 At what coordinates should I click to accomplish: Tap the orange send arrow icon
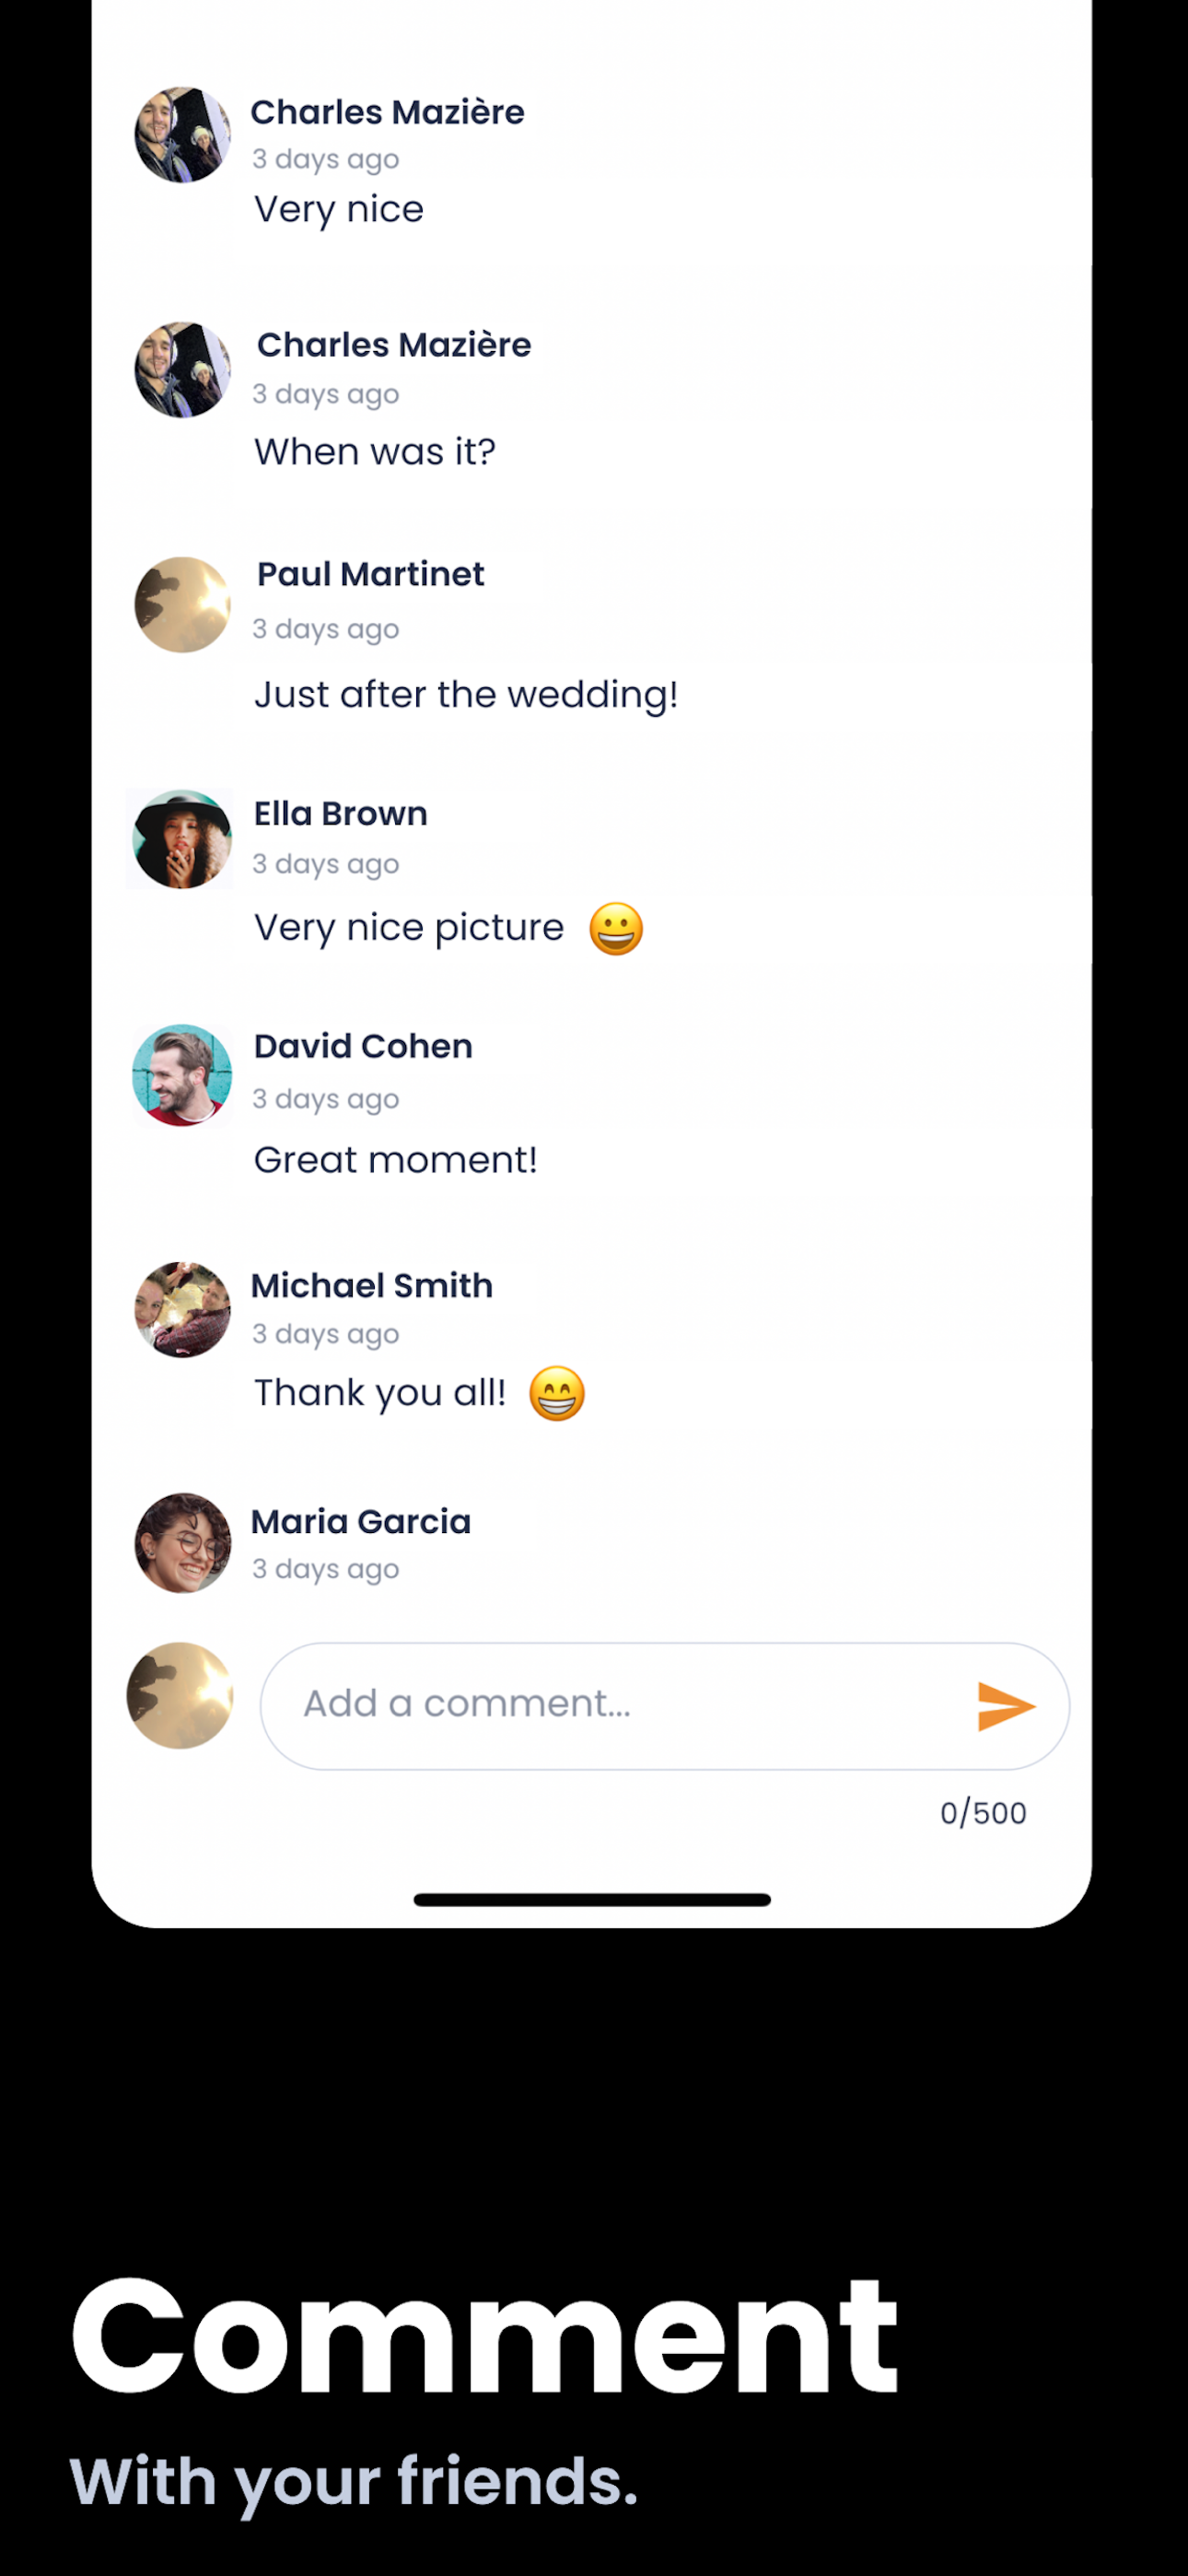(1005, 1706)
